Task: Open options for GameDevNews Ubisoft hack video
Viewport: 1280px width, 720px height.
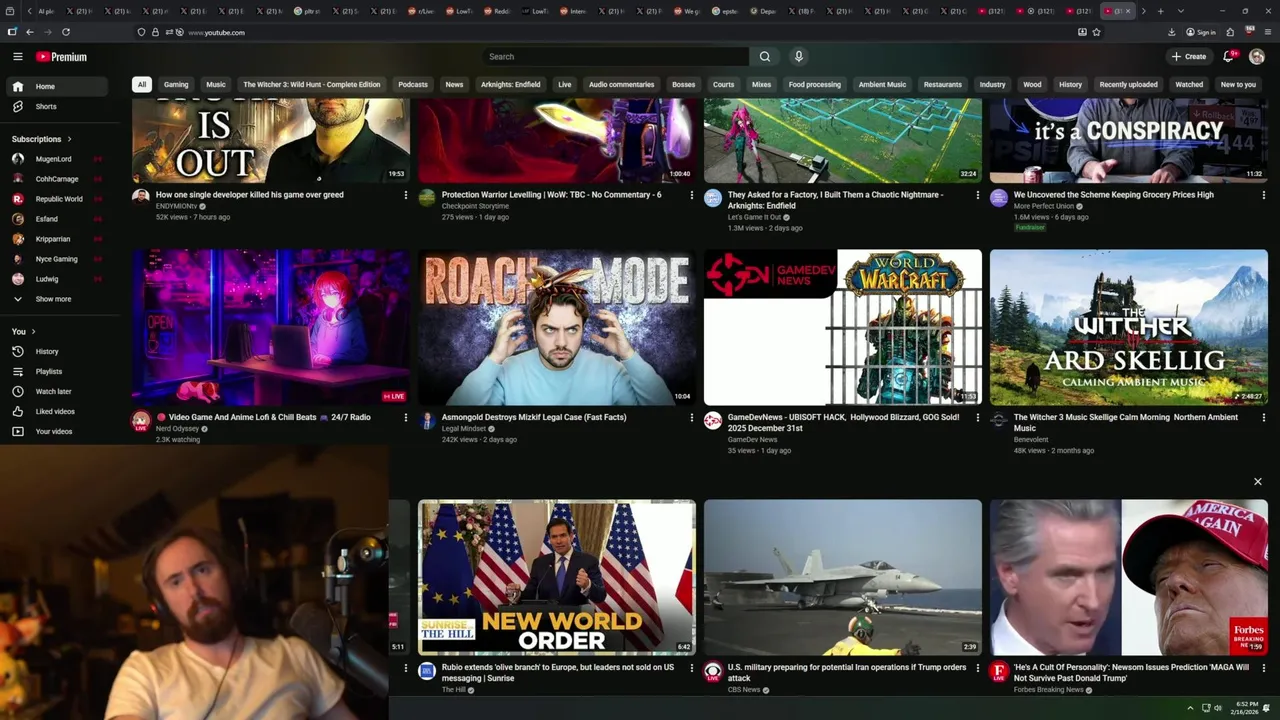Action: click(977, 417)
